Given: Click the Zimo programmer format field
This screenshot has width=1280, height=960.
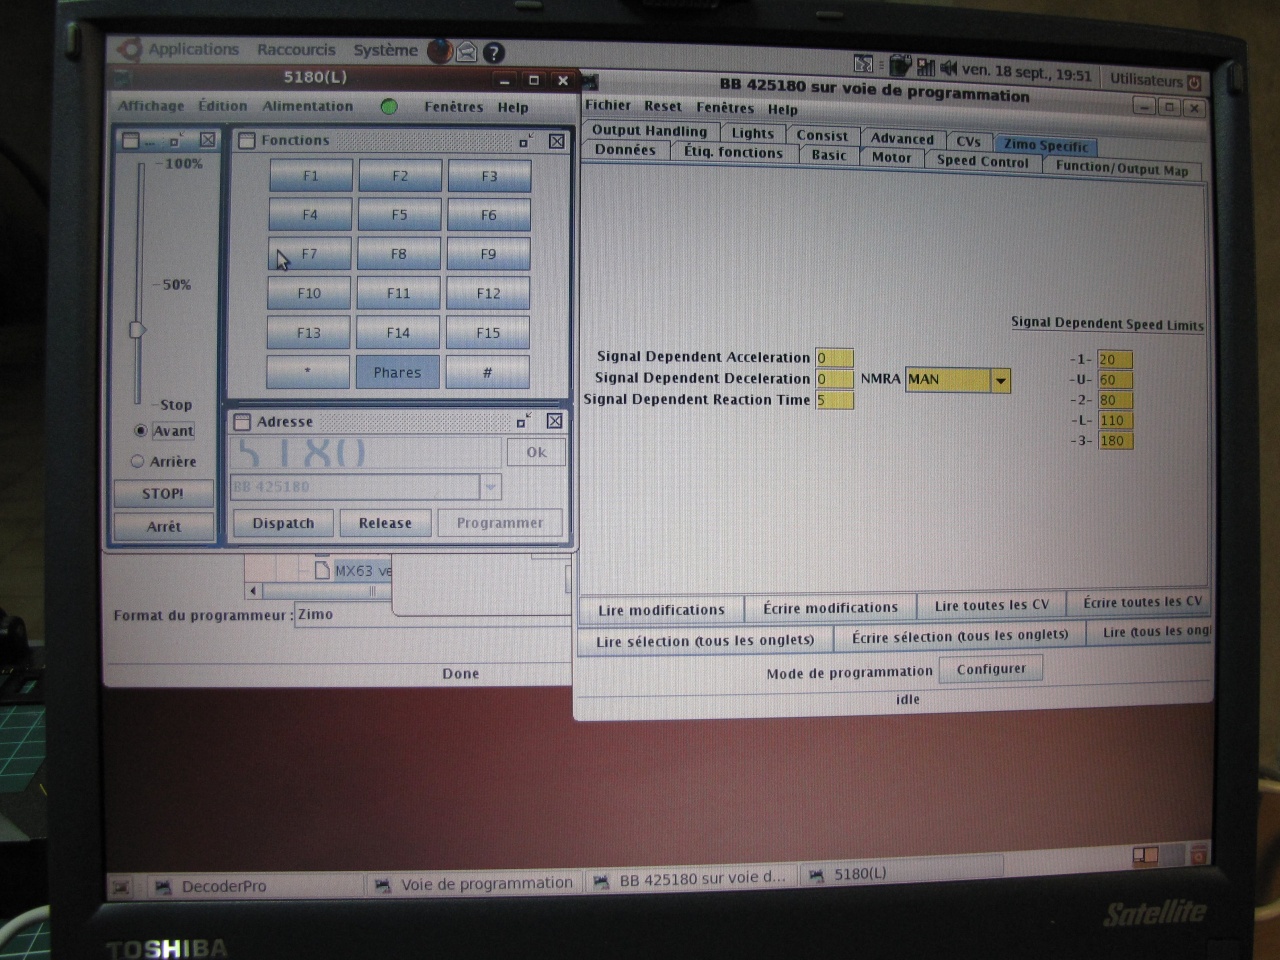Looking at the screenshot, I should coord(431,615).
